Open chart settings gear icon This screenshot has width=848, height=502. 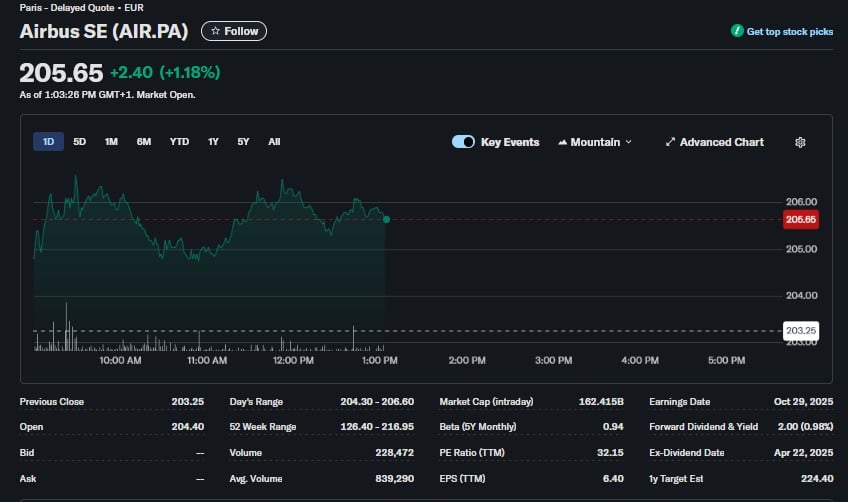click(800, 142)
